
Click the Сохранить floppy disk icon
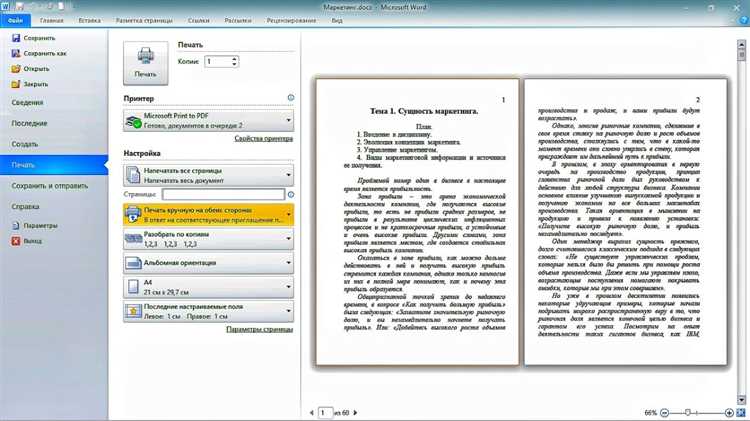coord(15,38)
